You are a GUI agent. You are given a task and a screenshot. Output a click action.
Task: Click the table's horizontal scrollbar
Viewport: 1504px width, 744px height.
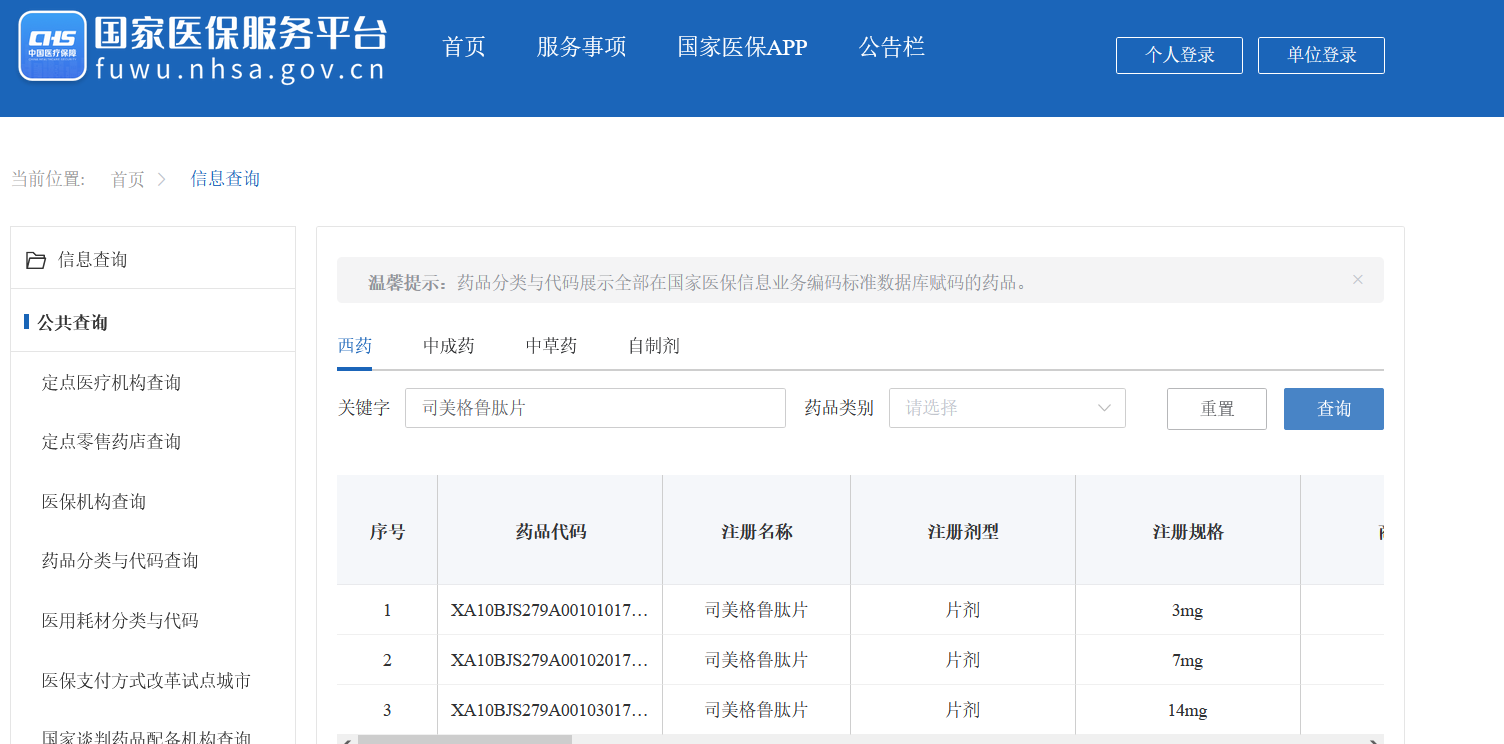pos(464,739)
